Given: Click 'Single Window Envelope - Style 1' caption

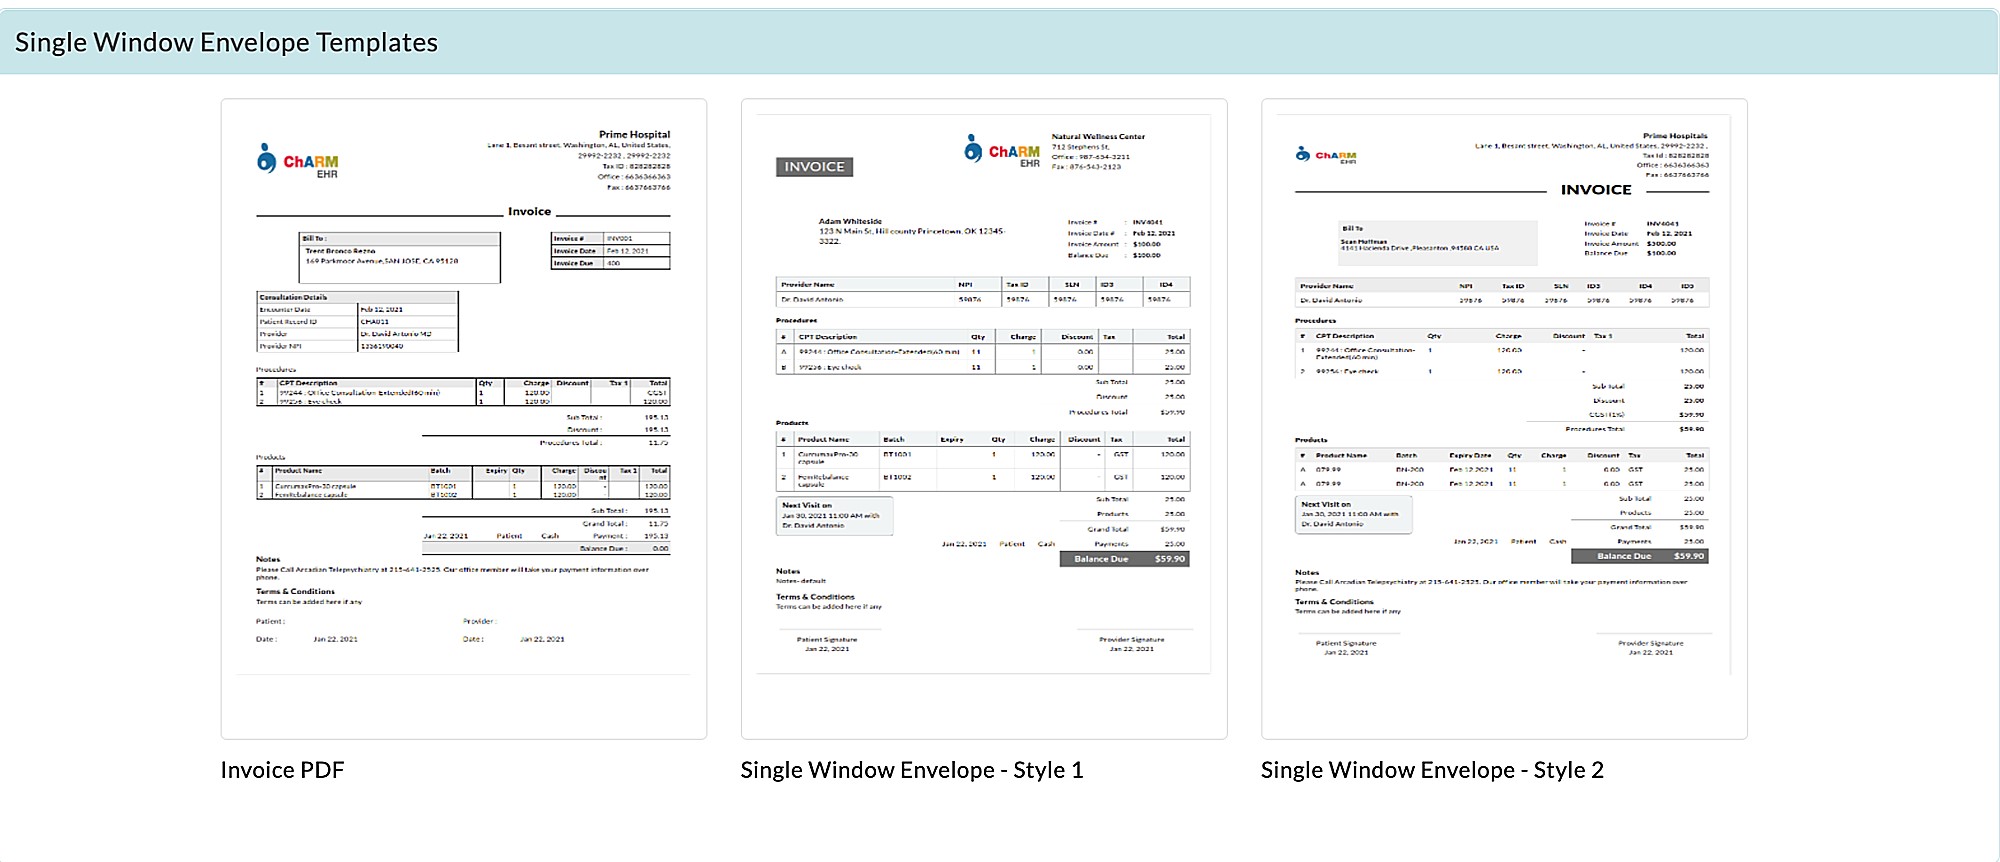Looking at the screenshot, I should 912,770.
